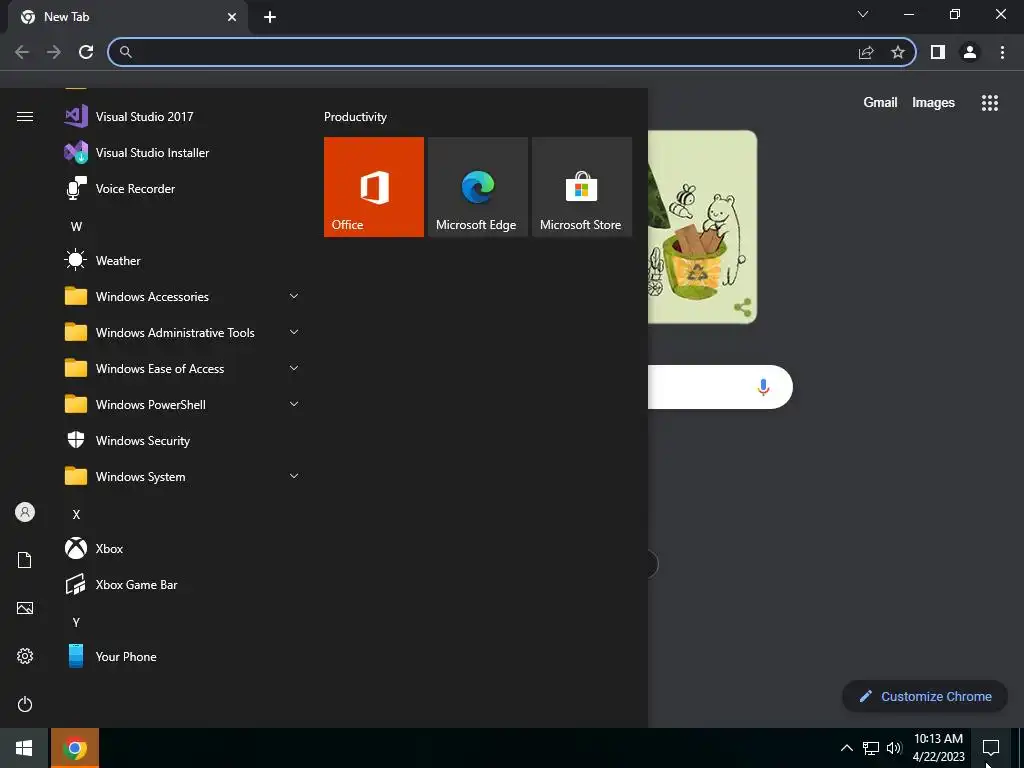Screen dimensions: 1024x768
Task: Click the Power icon in Start menu
Action: [25, 704]
